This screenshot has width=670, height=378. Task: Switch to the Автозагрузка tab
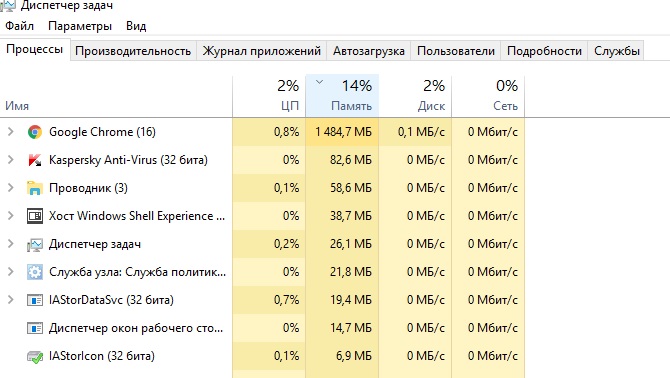pyautogui.click(x=369, y=51)
